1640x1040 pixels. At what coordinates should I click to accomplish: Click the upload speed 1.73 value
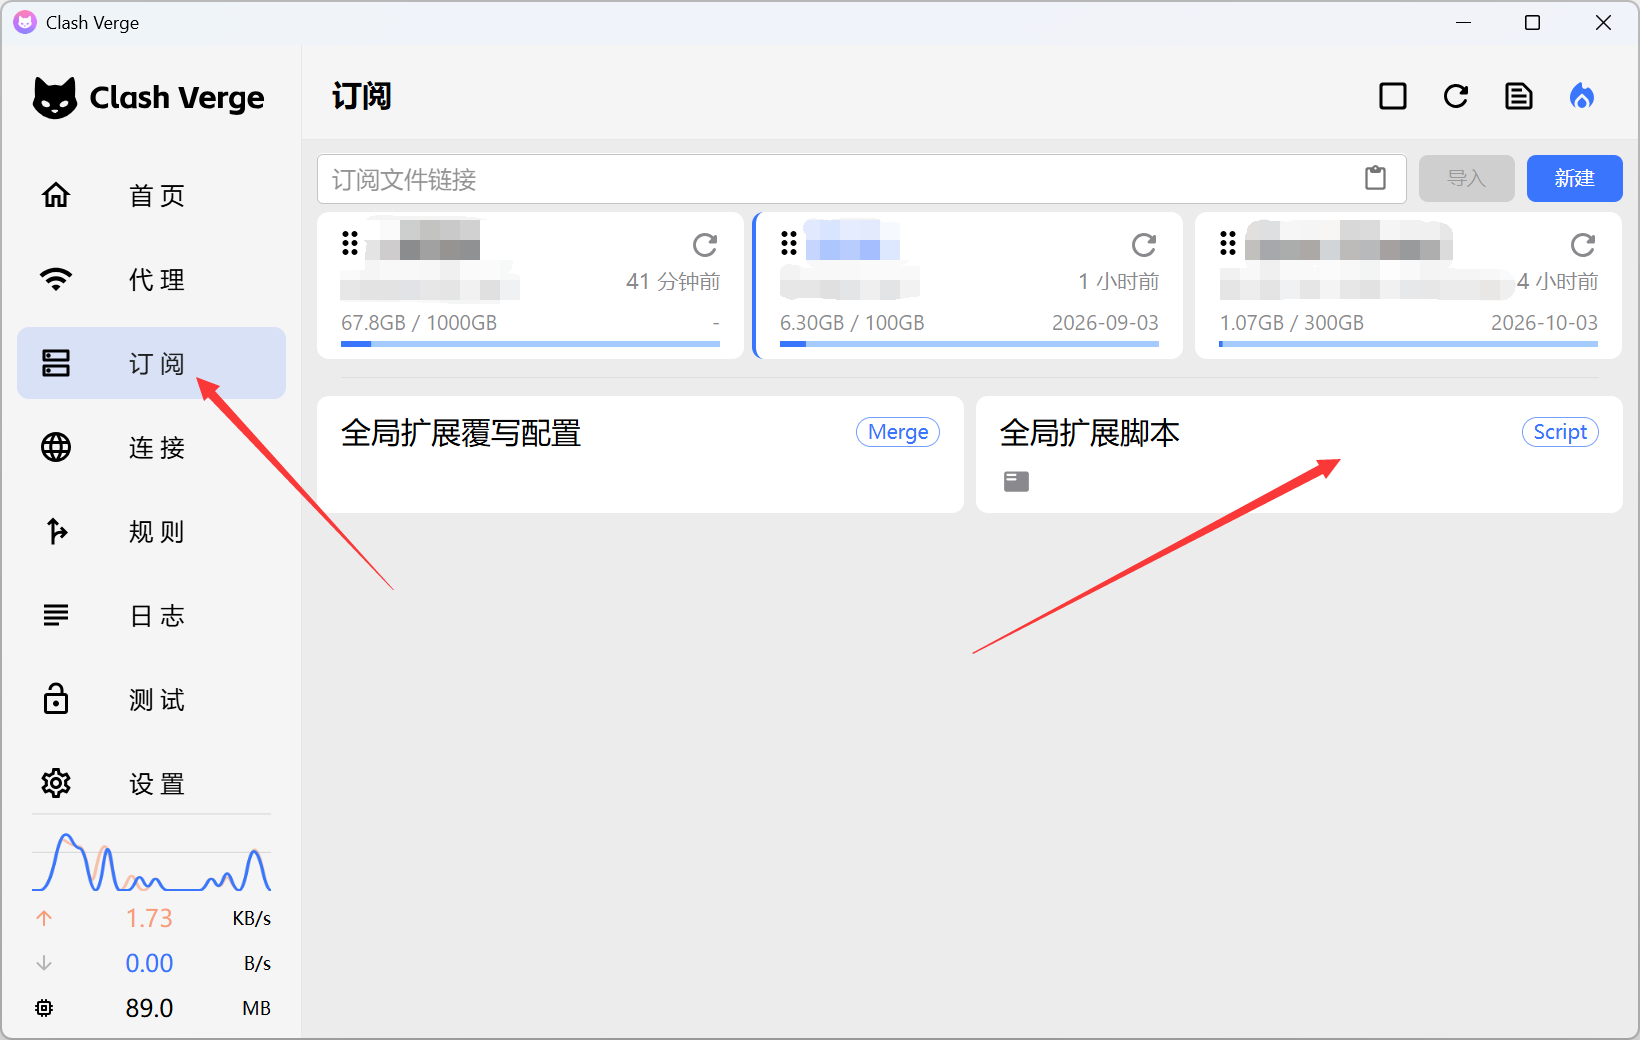click(149, 918)
